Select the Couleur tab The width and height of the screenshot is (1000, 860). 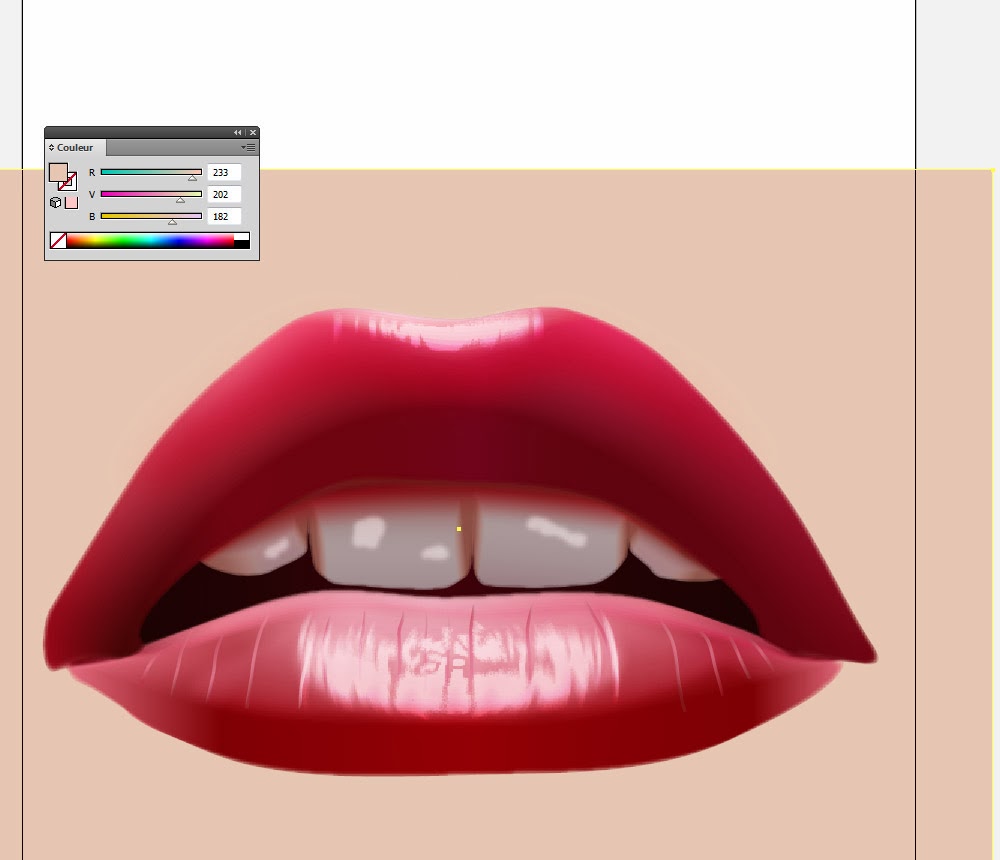[x=75, y=147]
